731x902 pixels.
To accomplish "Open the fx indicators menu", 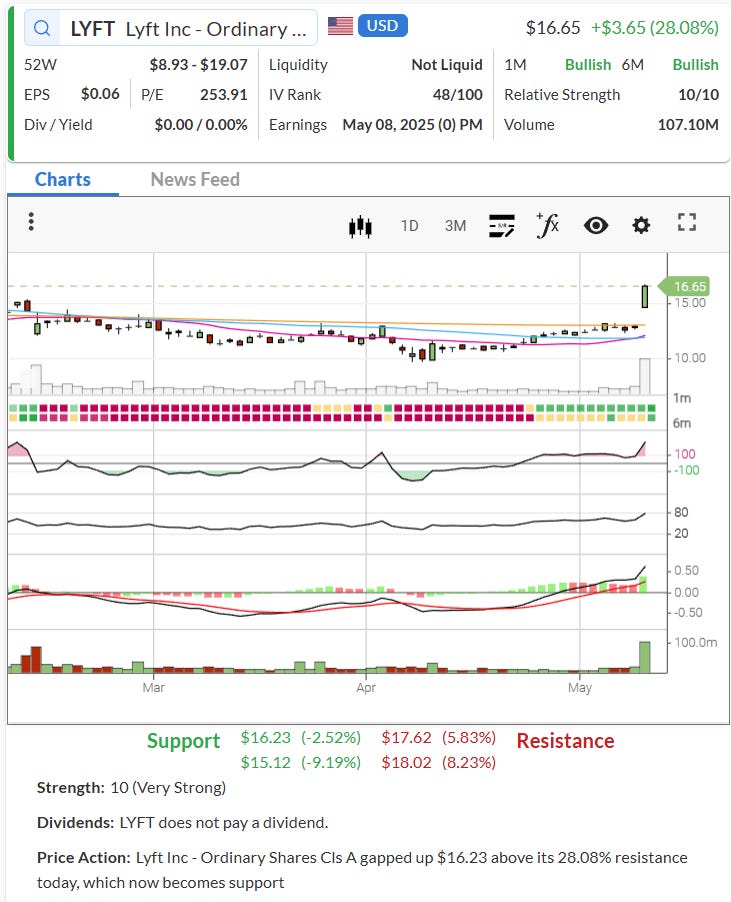I will click(548, 225).
